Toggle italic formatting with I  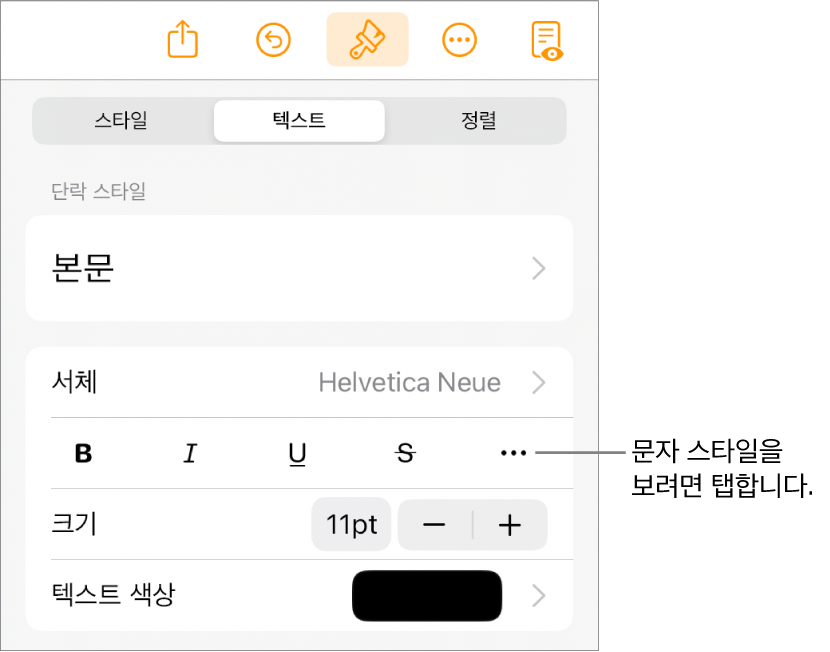click(191, 454)
